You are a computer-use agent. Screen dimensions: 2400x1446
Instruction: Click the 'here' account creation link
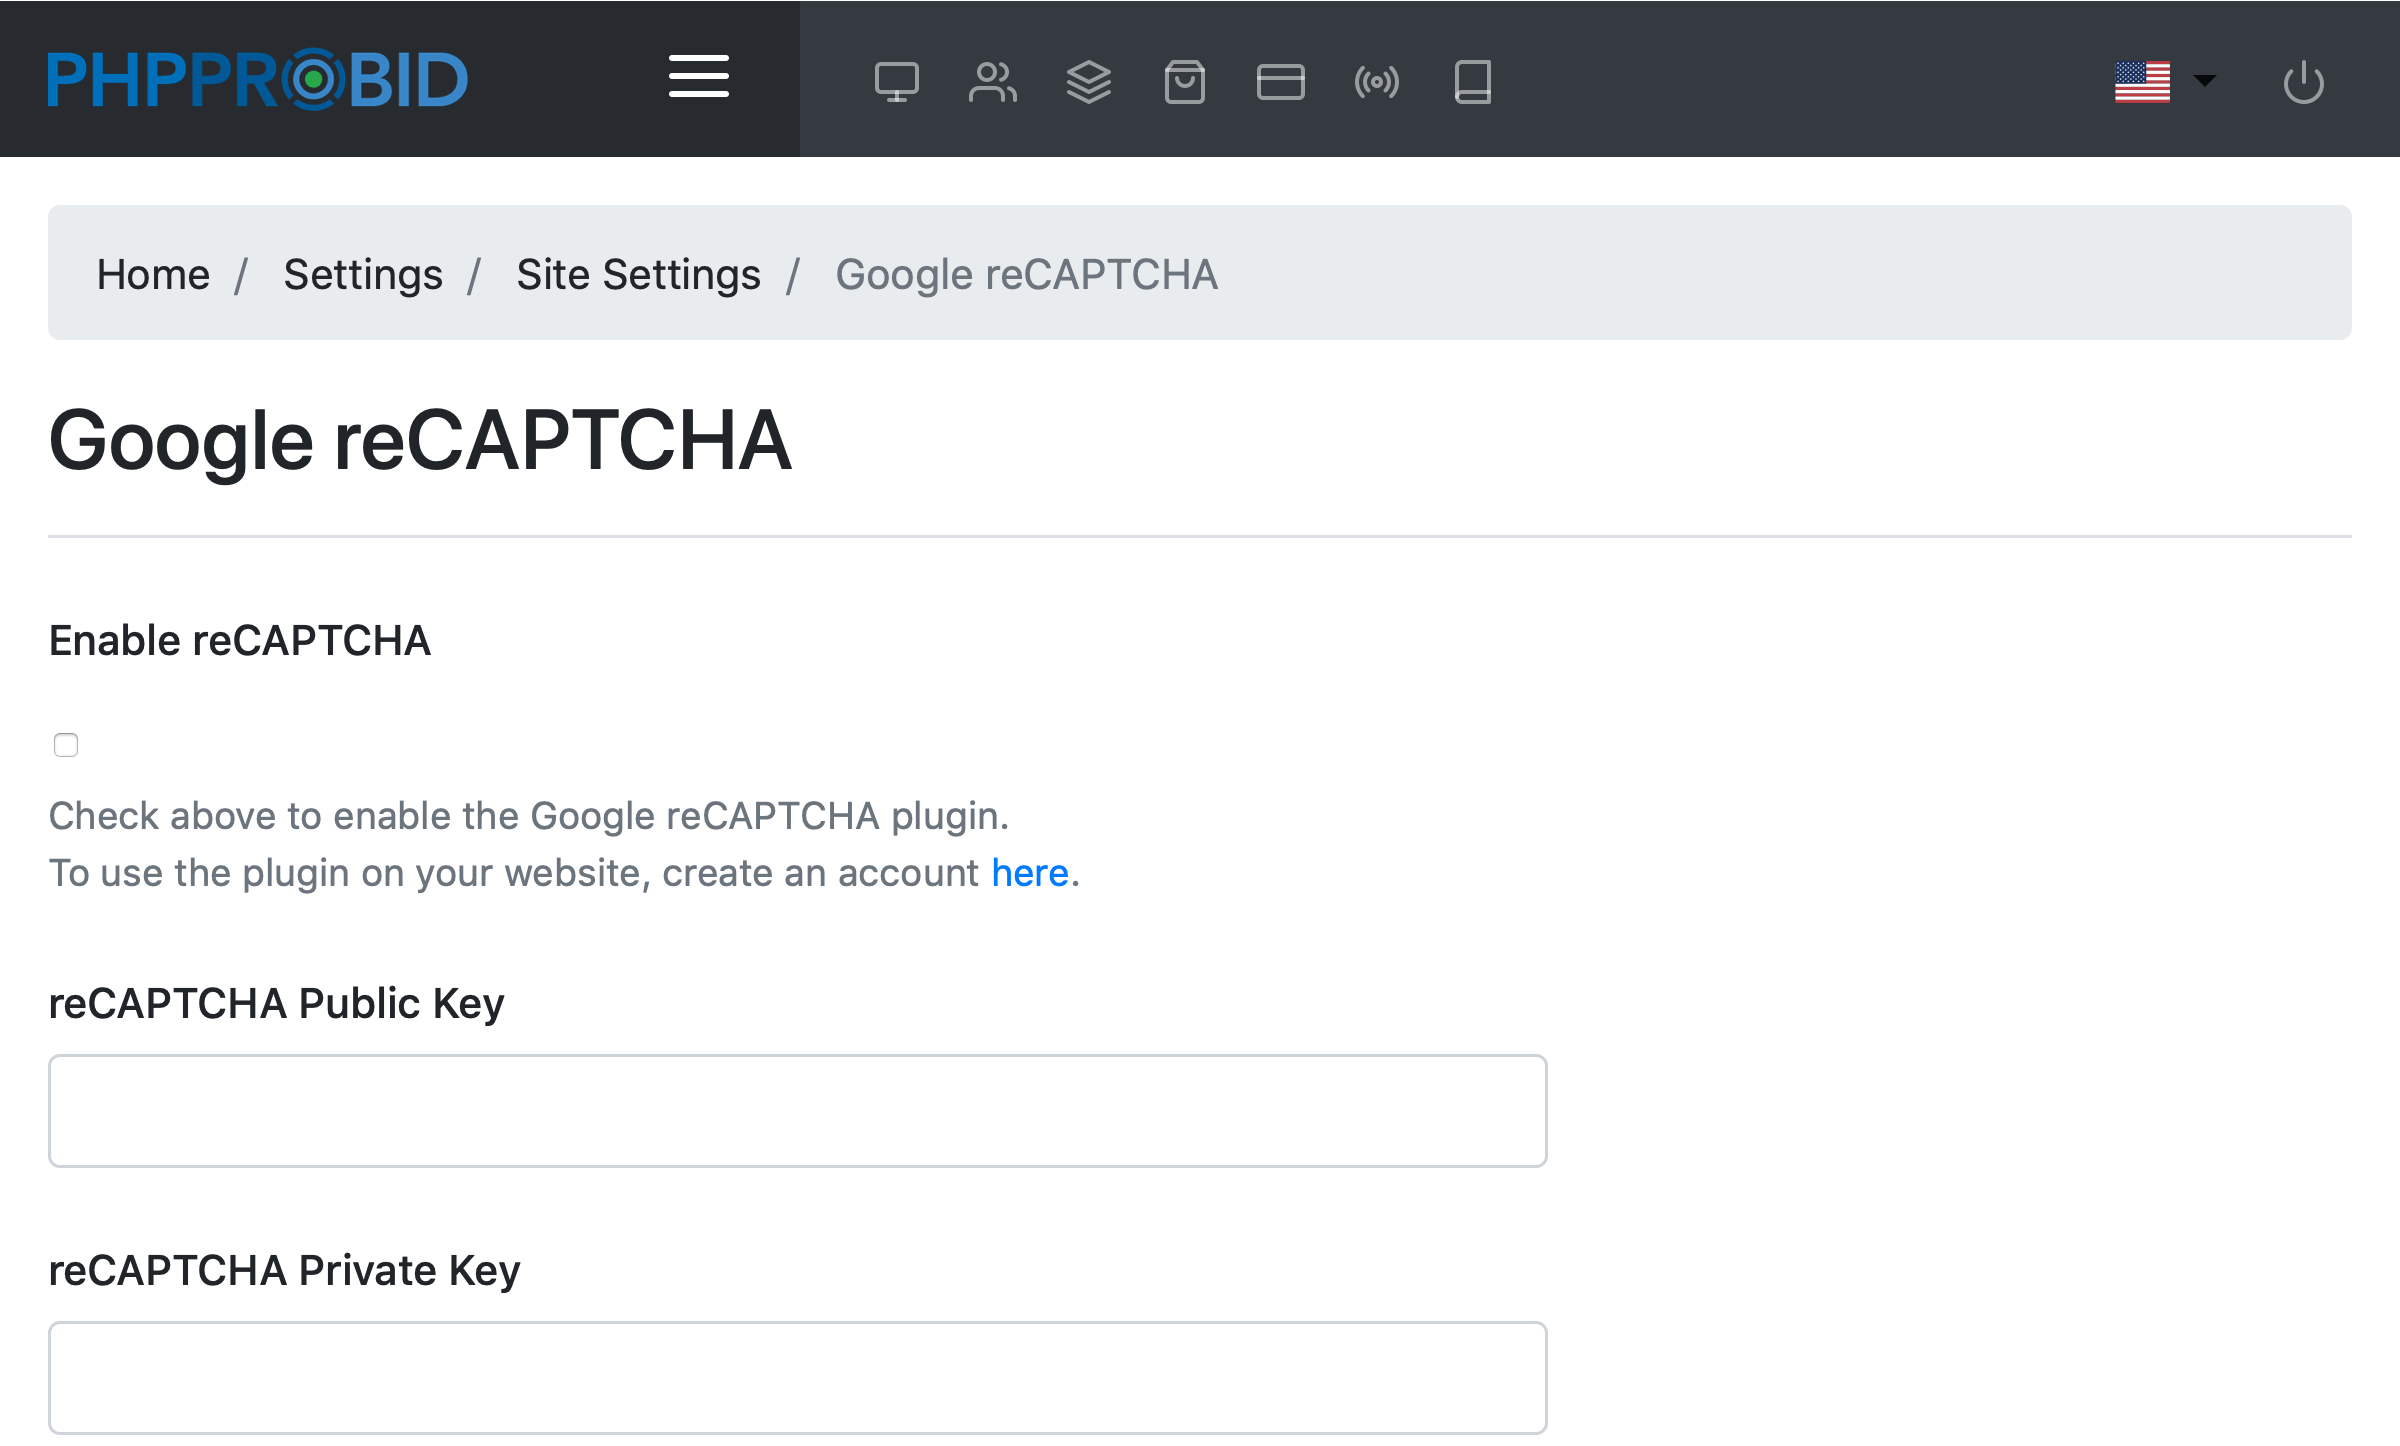(x=1029, y=873)
